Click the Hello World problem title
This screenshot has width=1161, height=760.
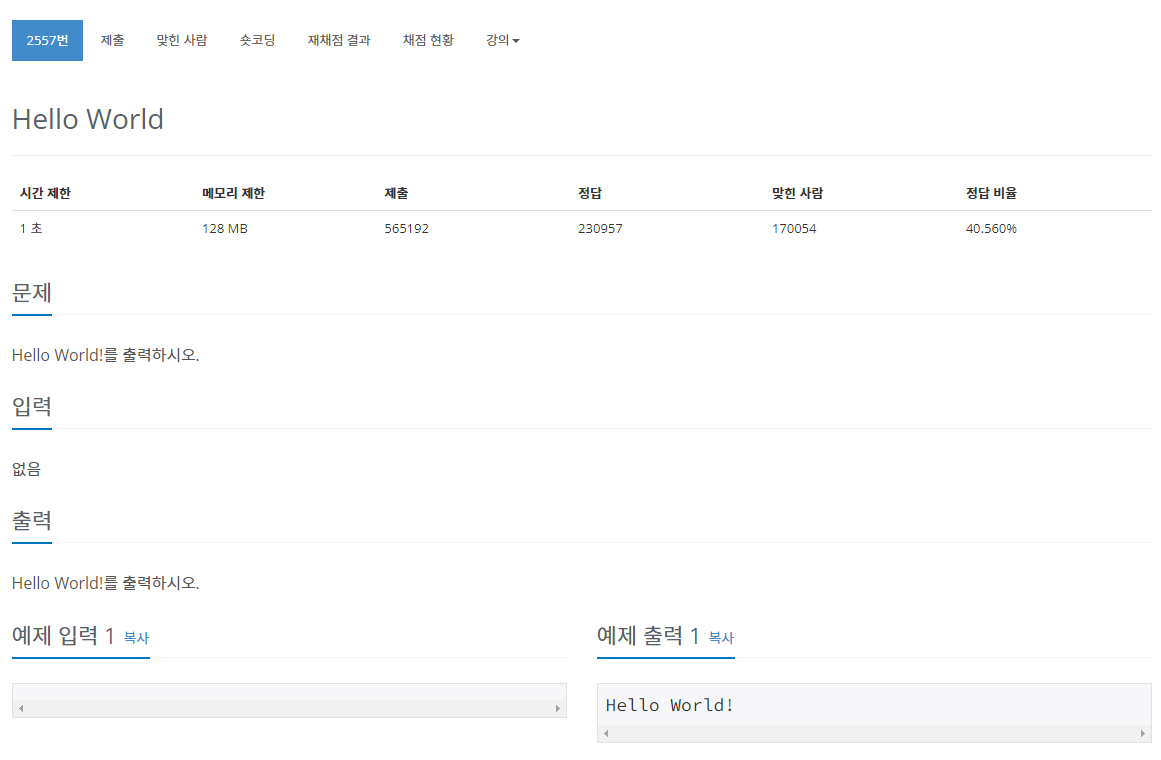tap(87, 119)
